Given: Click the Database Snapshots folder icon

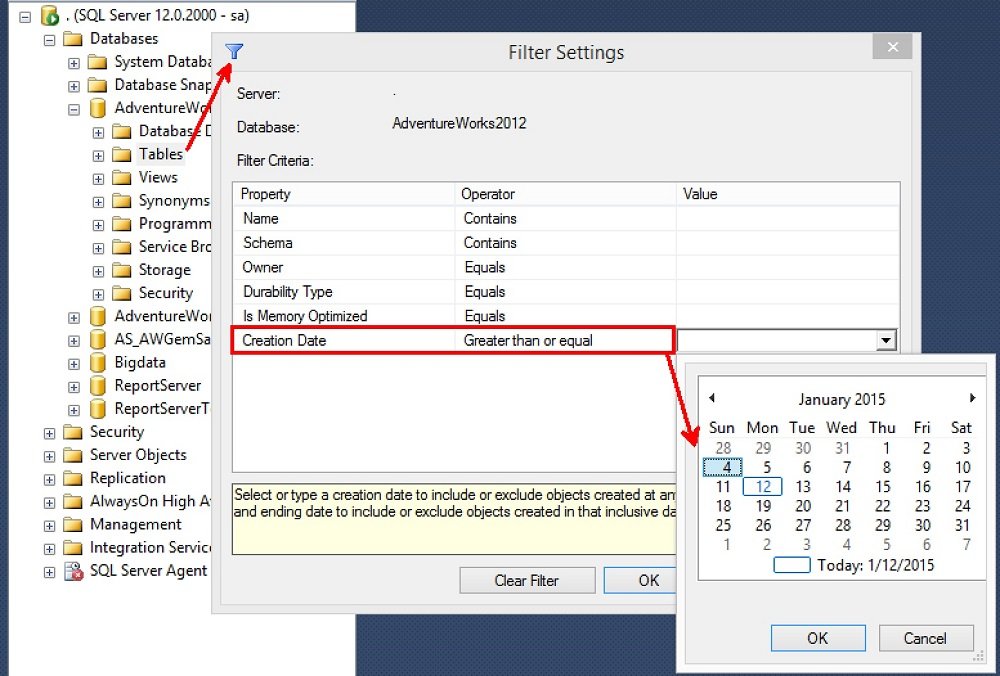Looking at the screenshot, I should click(x=97, y=85).
